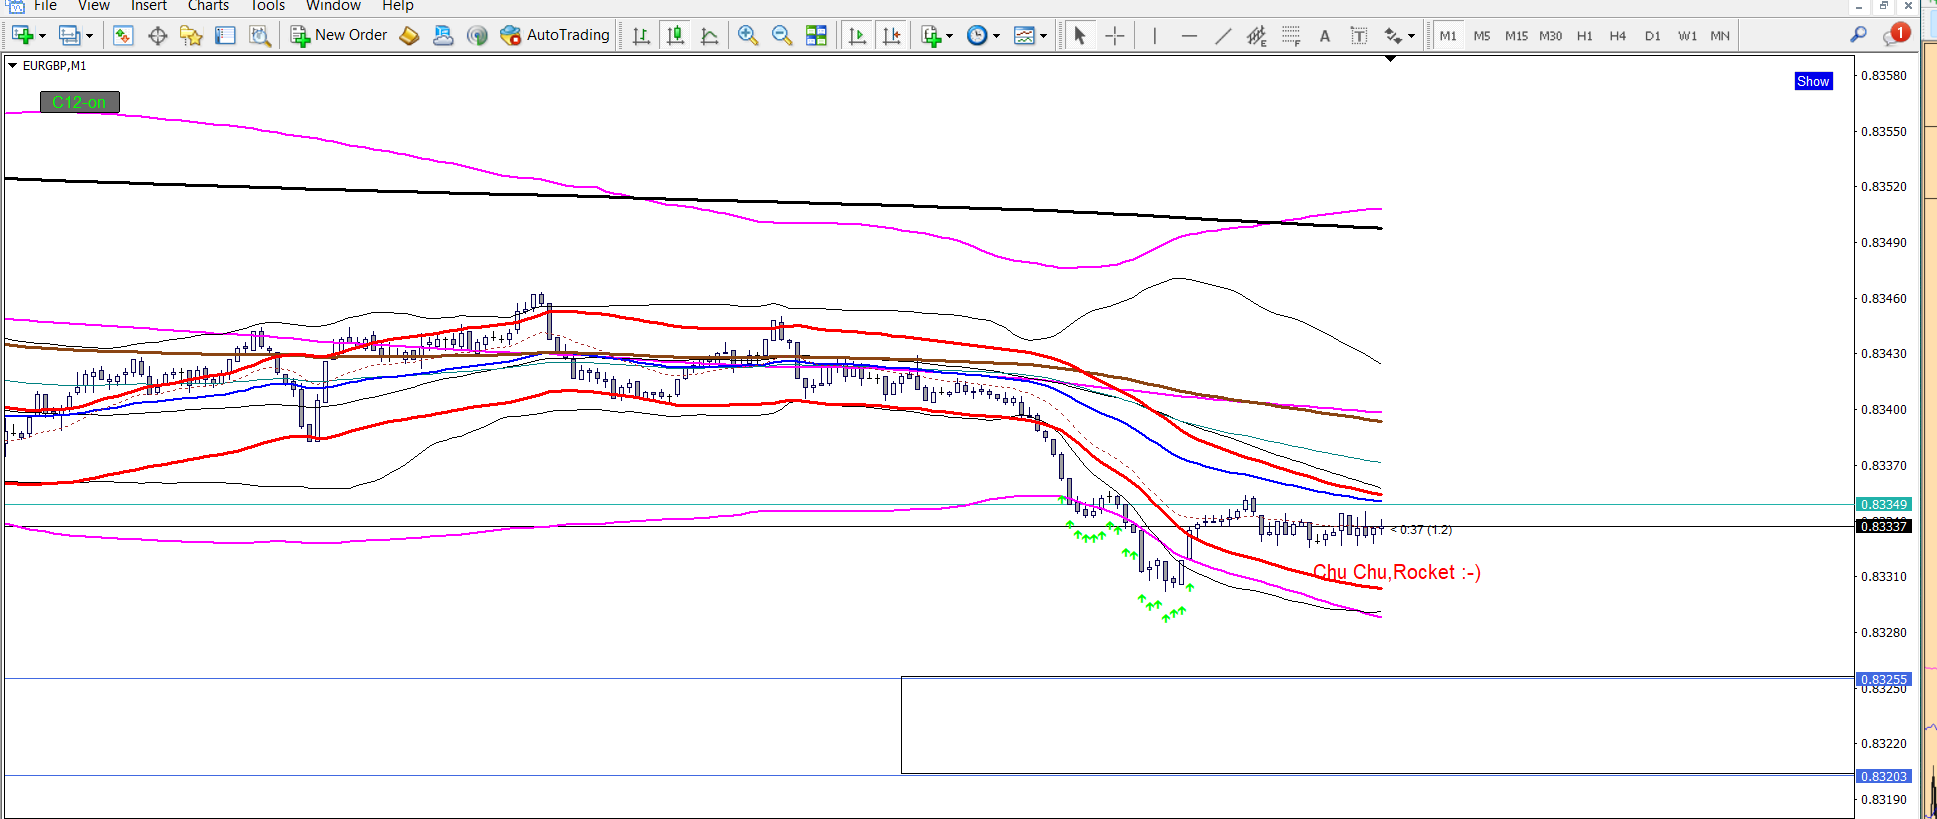Viewport: 1937px width, 819px height.
Task: Expand the chart templates dropdown
Action: pos(1043,36)
